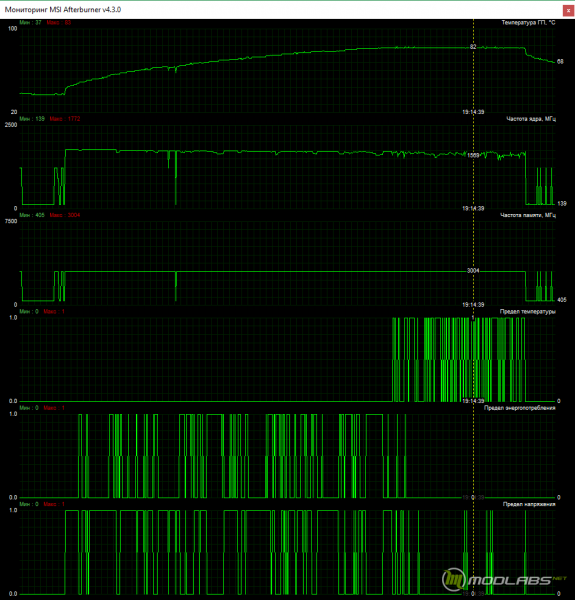Click the 'Мин : 139' core clock minimum
Viewport: 575px width, 600px height.
point(32,119)
